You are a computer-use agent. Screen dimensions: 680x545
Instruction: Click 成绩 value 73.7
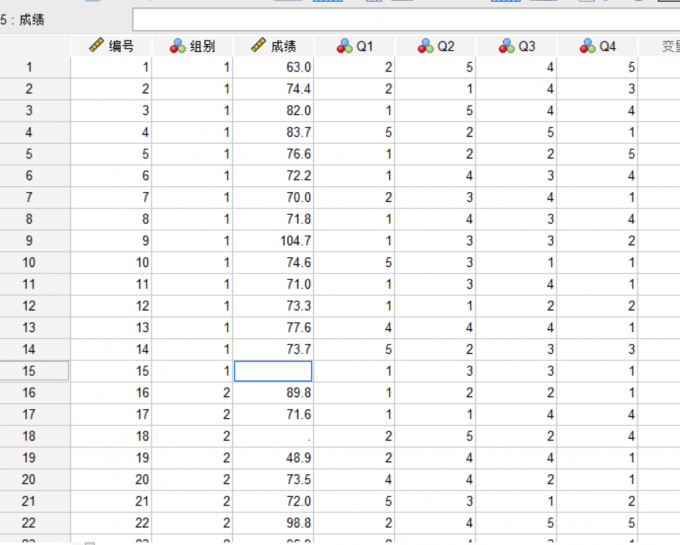tap(273, 349)
